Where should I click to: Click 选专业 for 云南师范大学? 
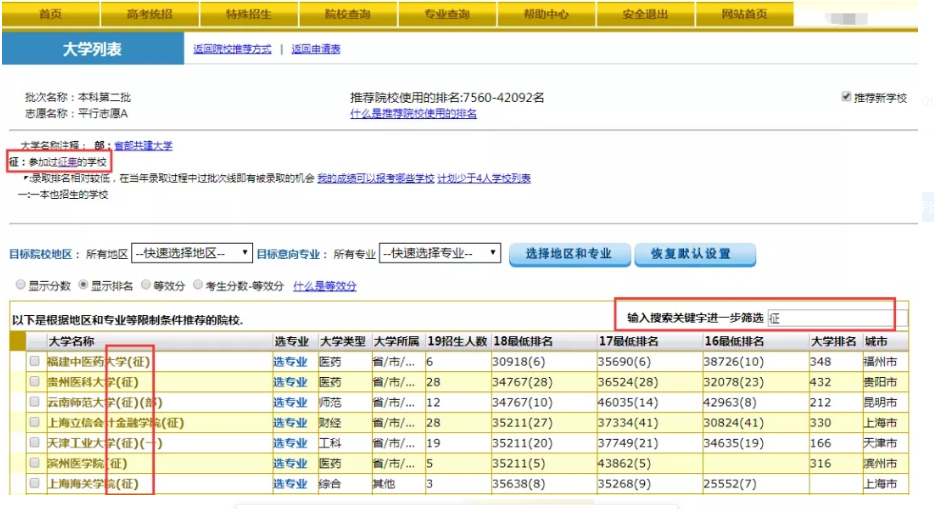(290, 402)
